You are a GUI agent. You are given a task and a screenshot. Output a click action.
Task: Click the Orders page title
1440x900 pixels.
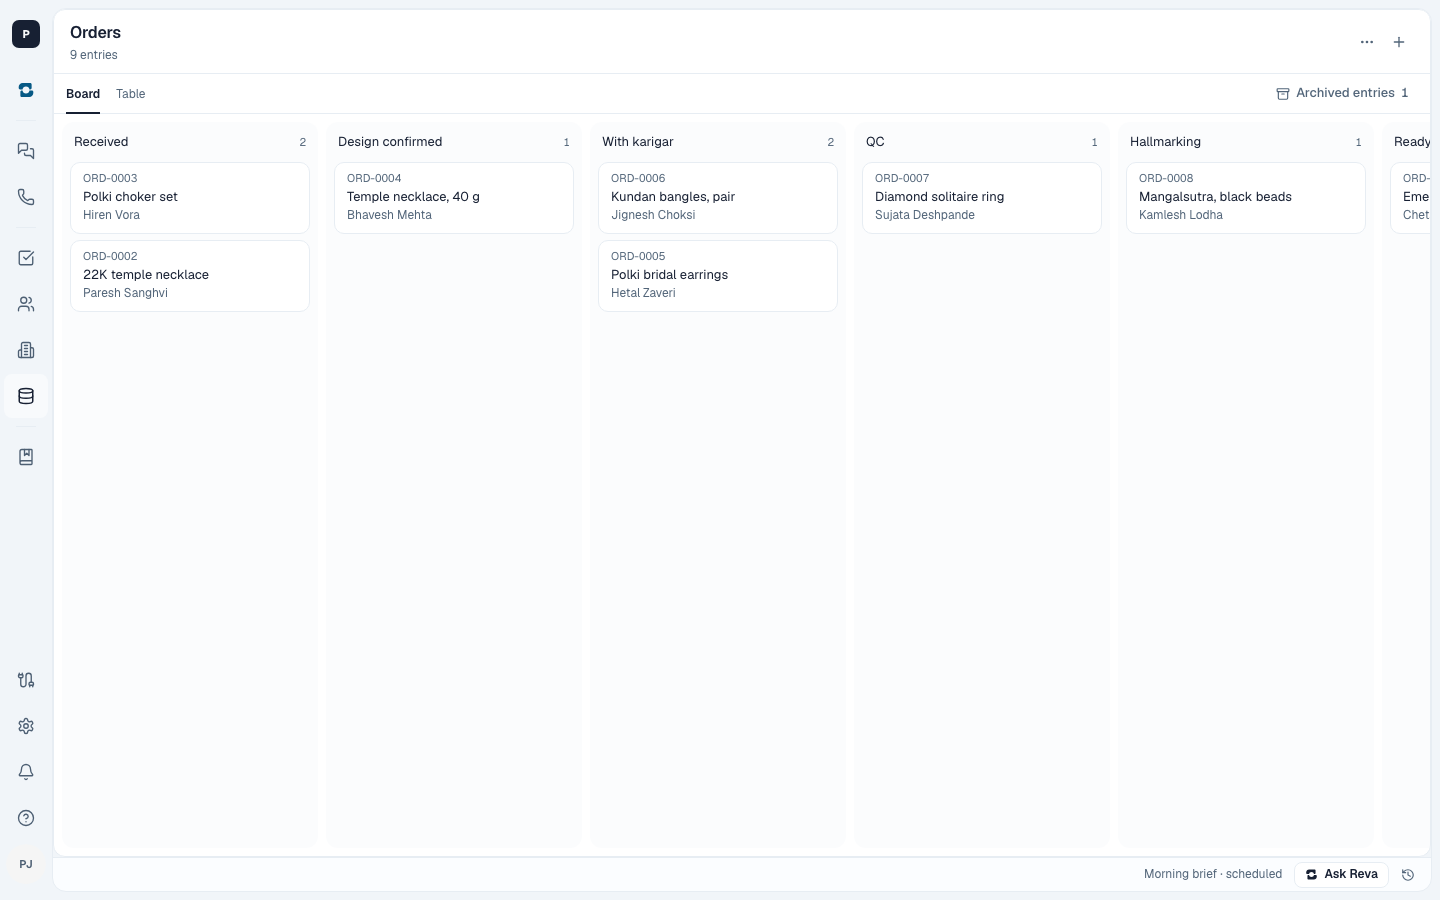[x=95, y=33]
